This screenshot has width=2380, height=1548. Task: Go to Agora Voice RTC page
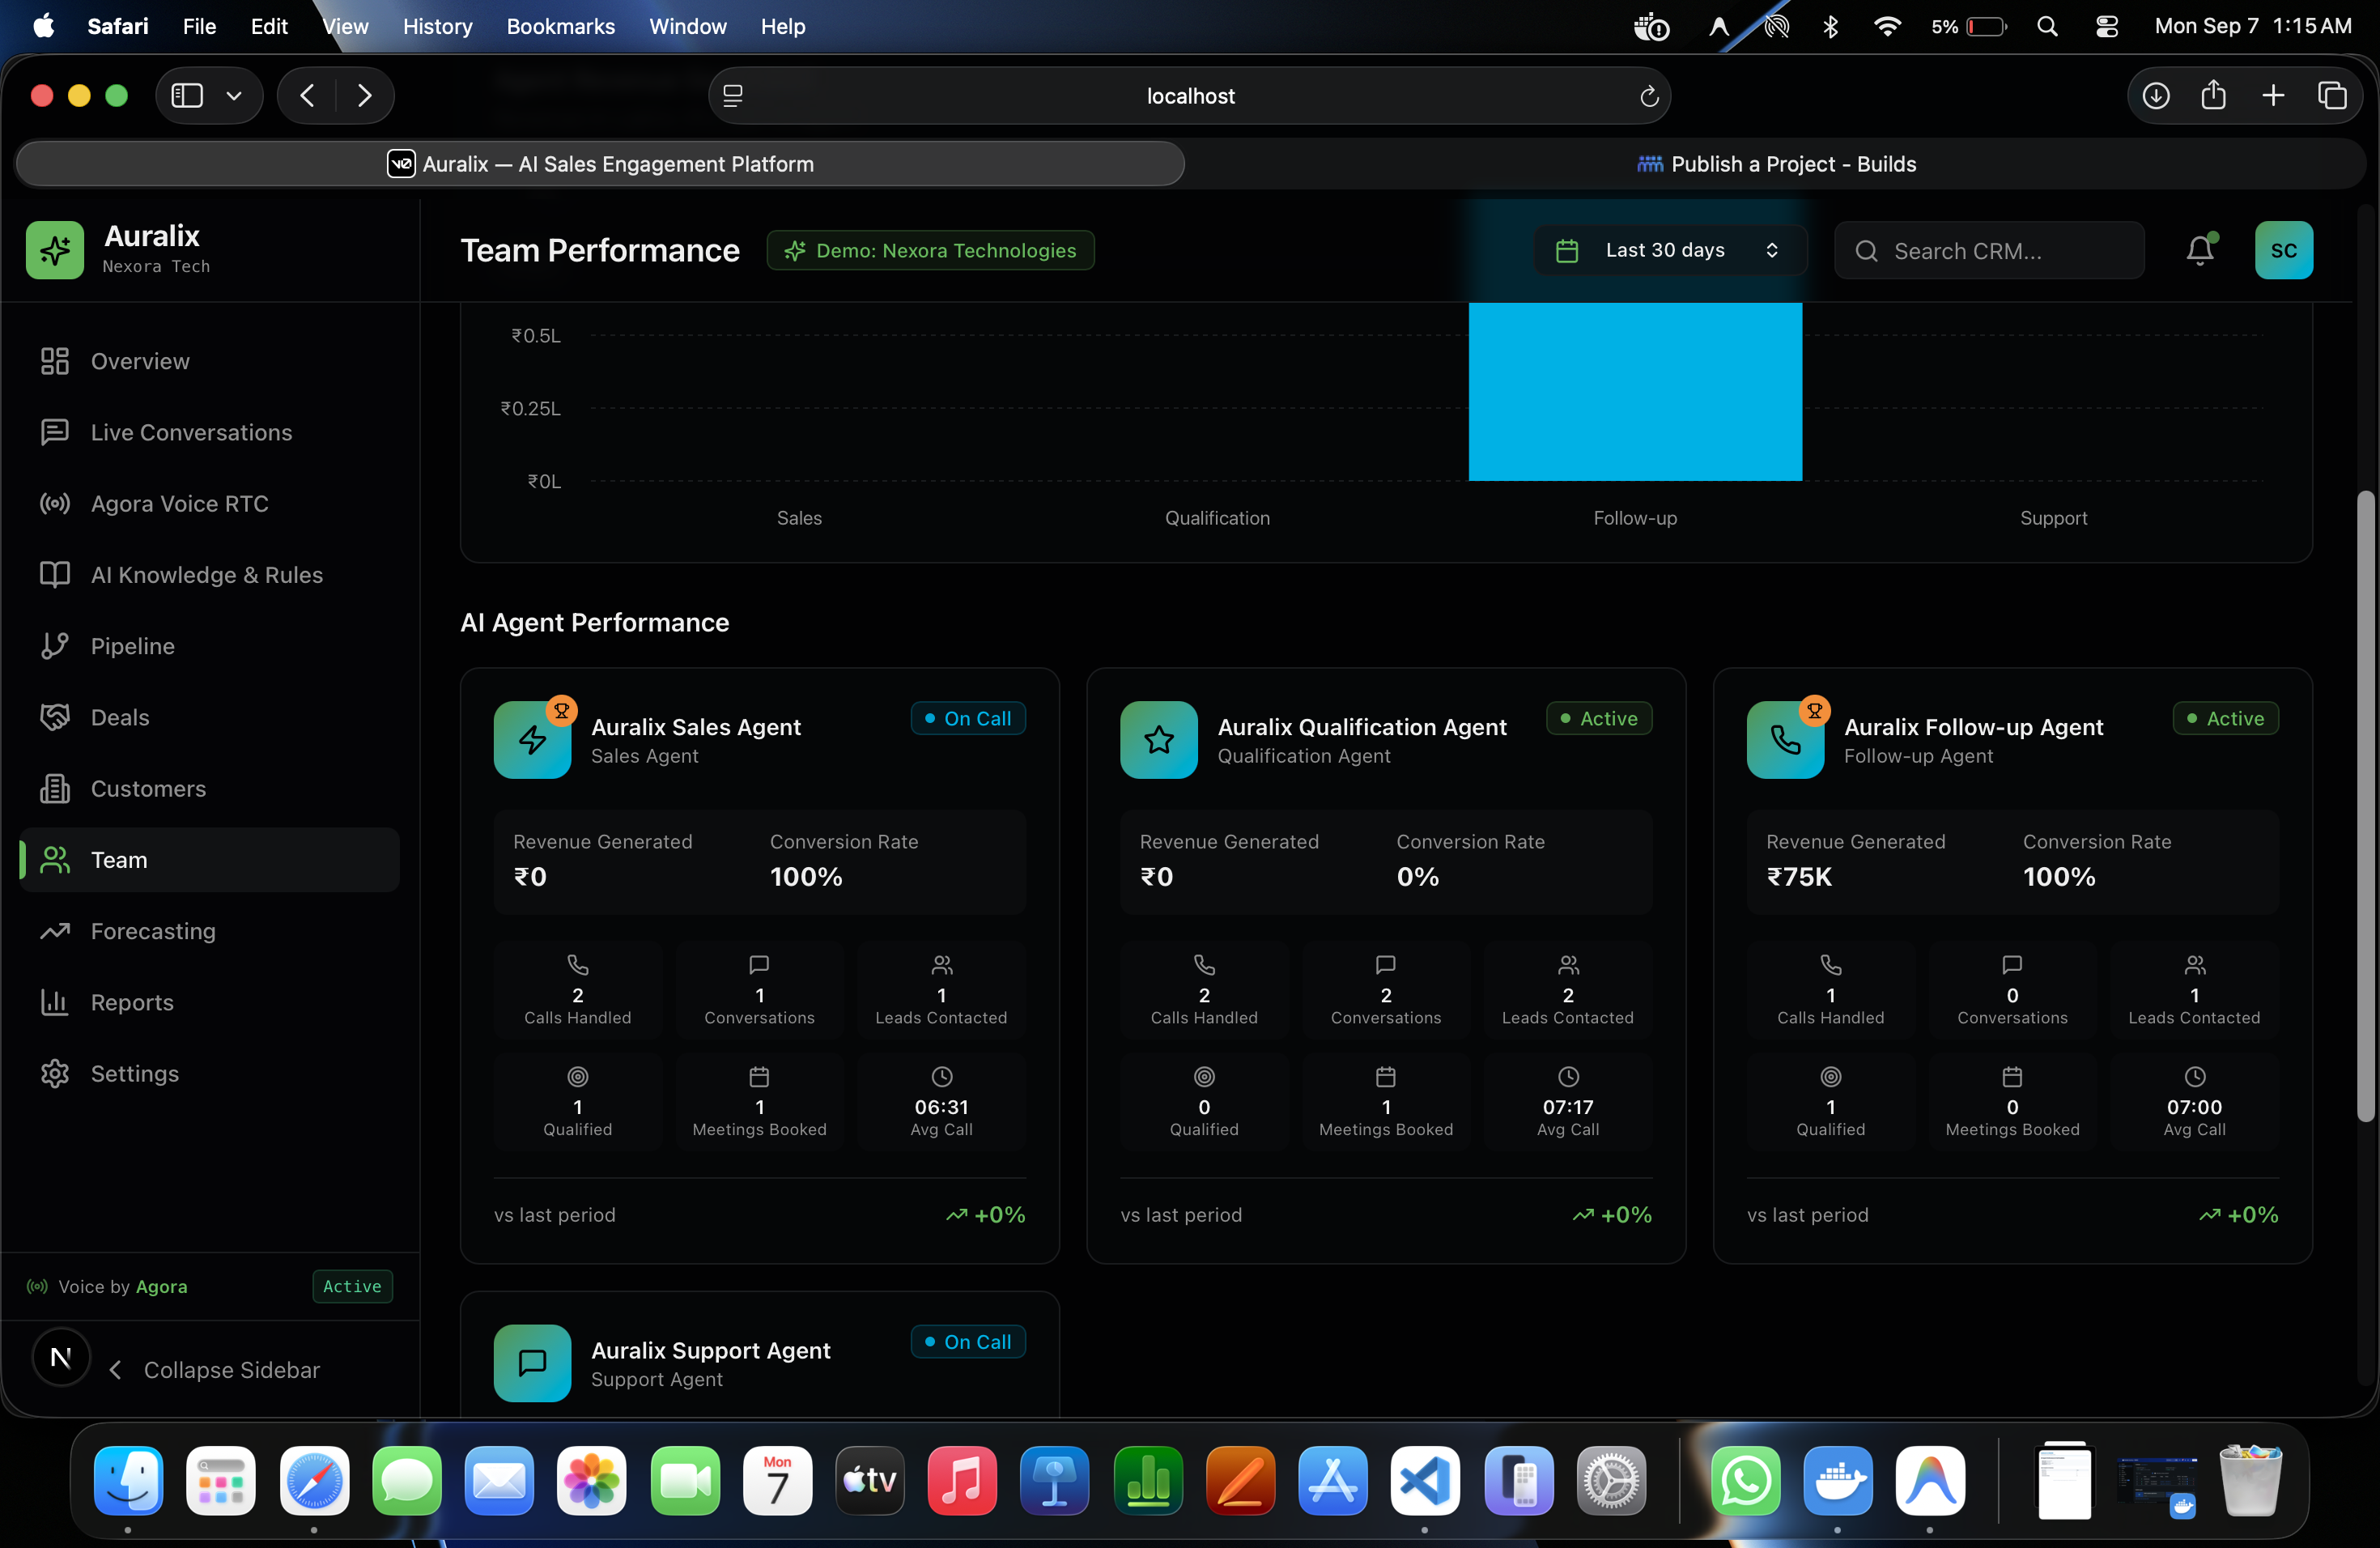click(209, 503)
